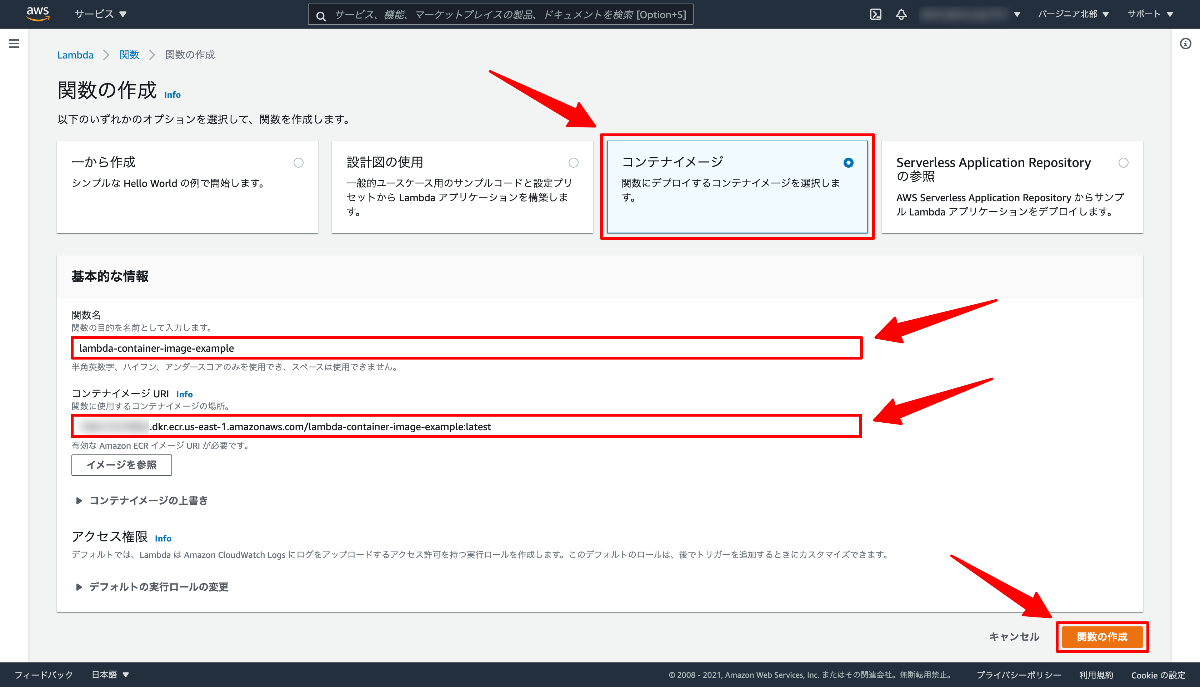Click the 一から作成 card title
The width and height of the screenshot is (1200, 687).
click(103, 161)
